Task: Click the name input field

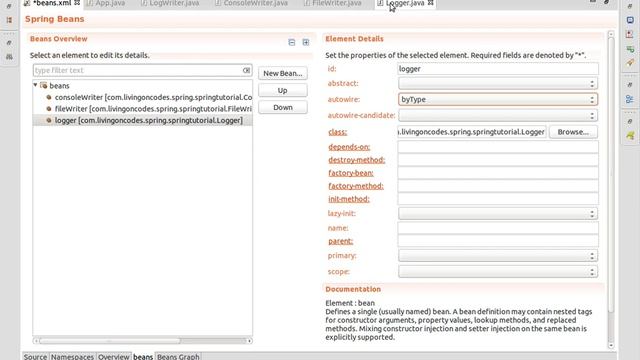Action: point(498,228)
